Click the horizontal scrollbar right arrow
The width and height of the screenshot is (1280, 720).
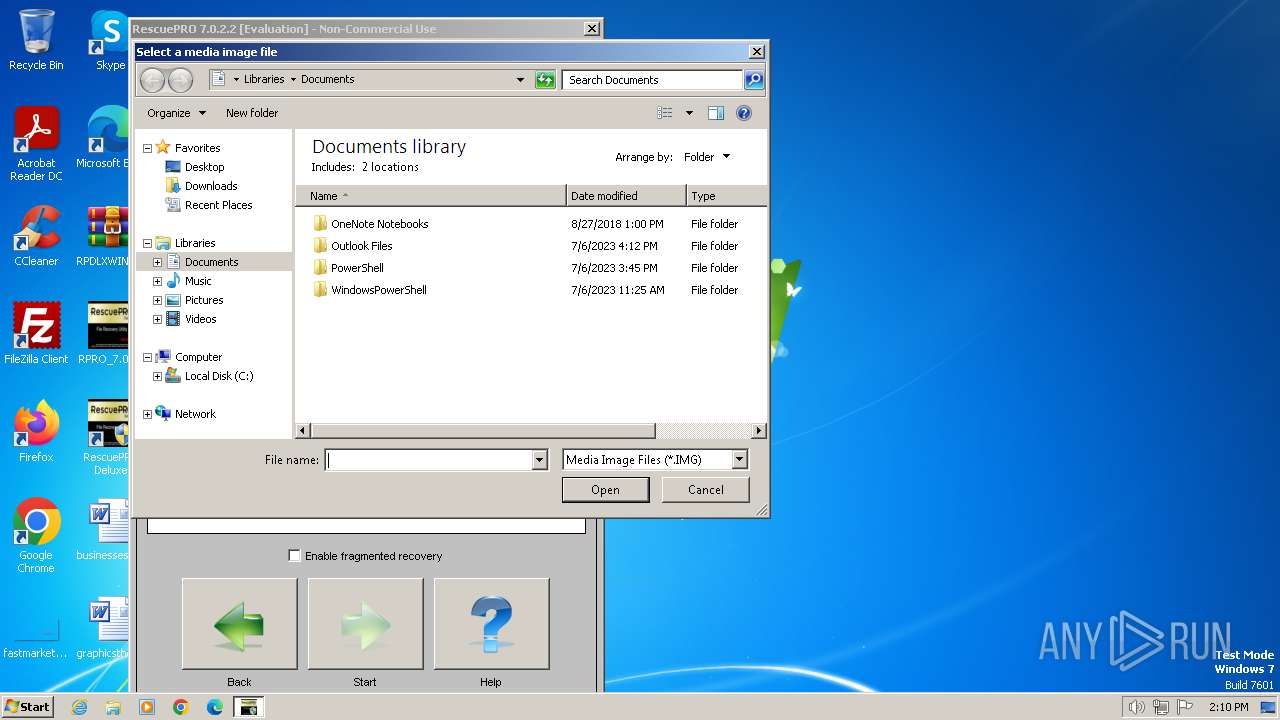tap(759, 431)
